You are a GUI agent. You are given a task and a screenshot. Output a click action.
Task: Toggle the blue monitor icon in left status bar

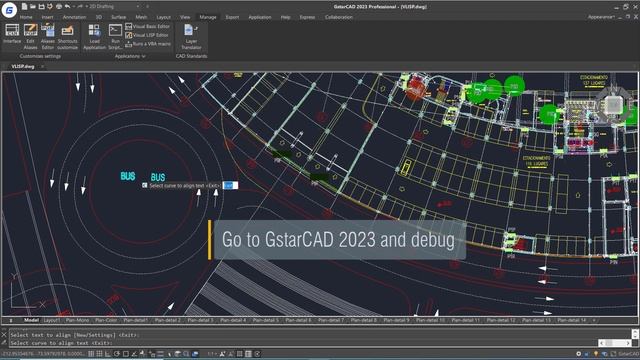pos(195,354)
